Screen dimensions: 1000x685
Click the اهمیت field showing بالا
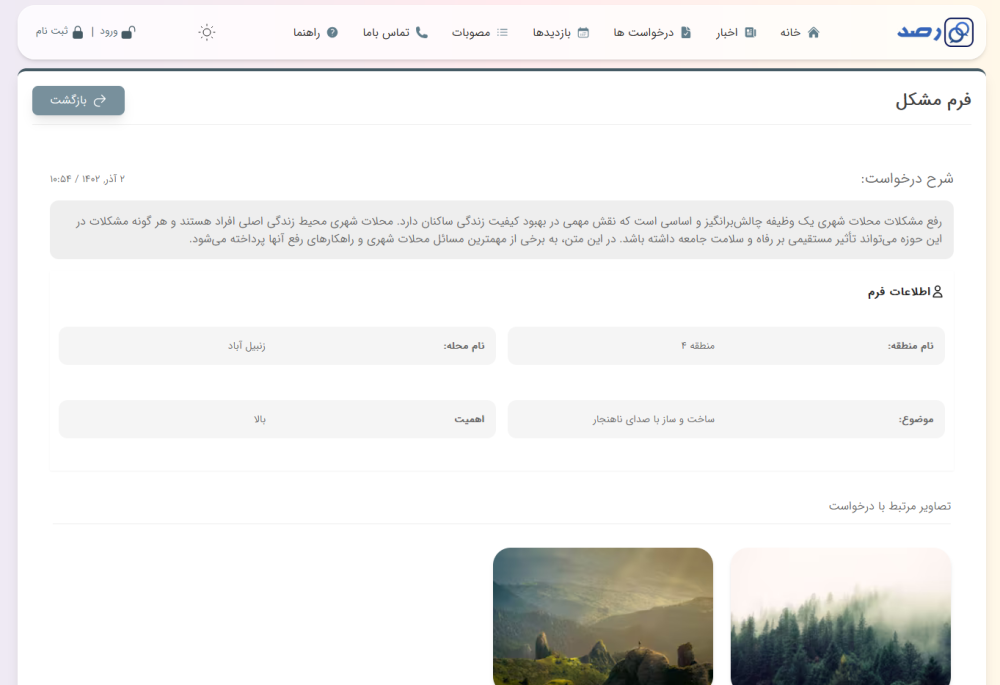[x=277, y=419]
